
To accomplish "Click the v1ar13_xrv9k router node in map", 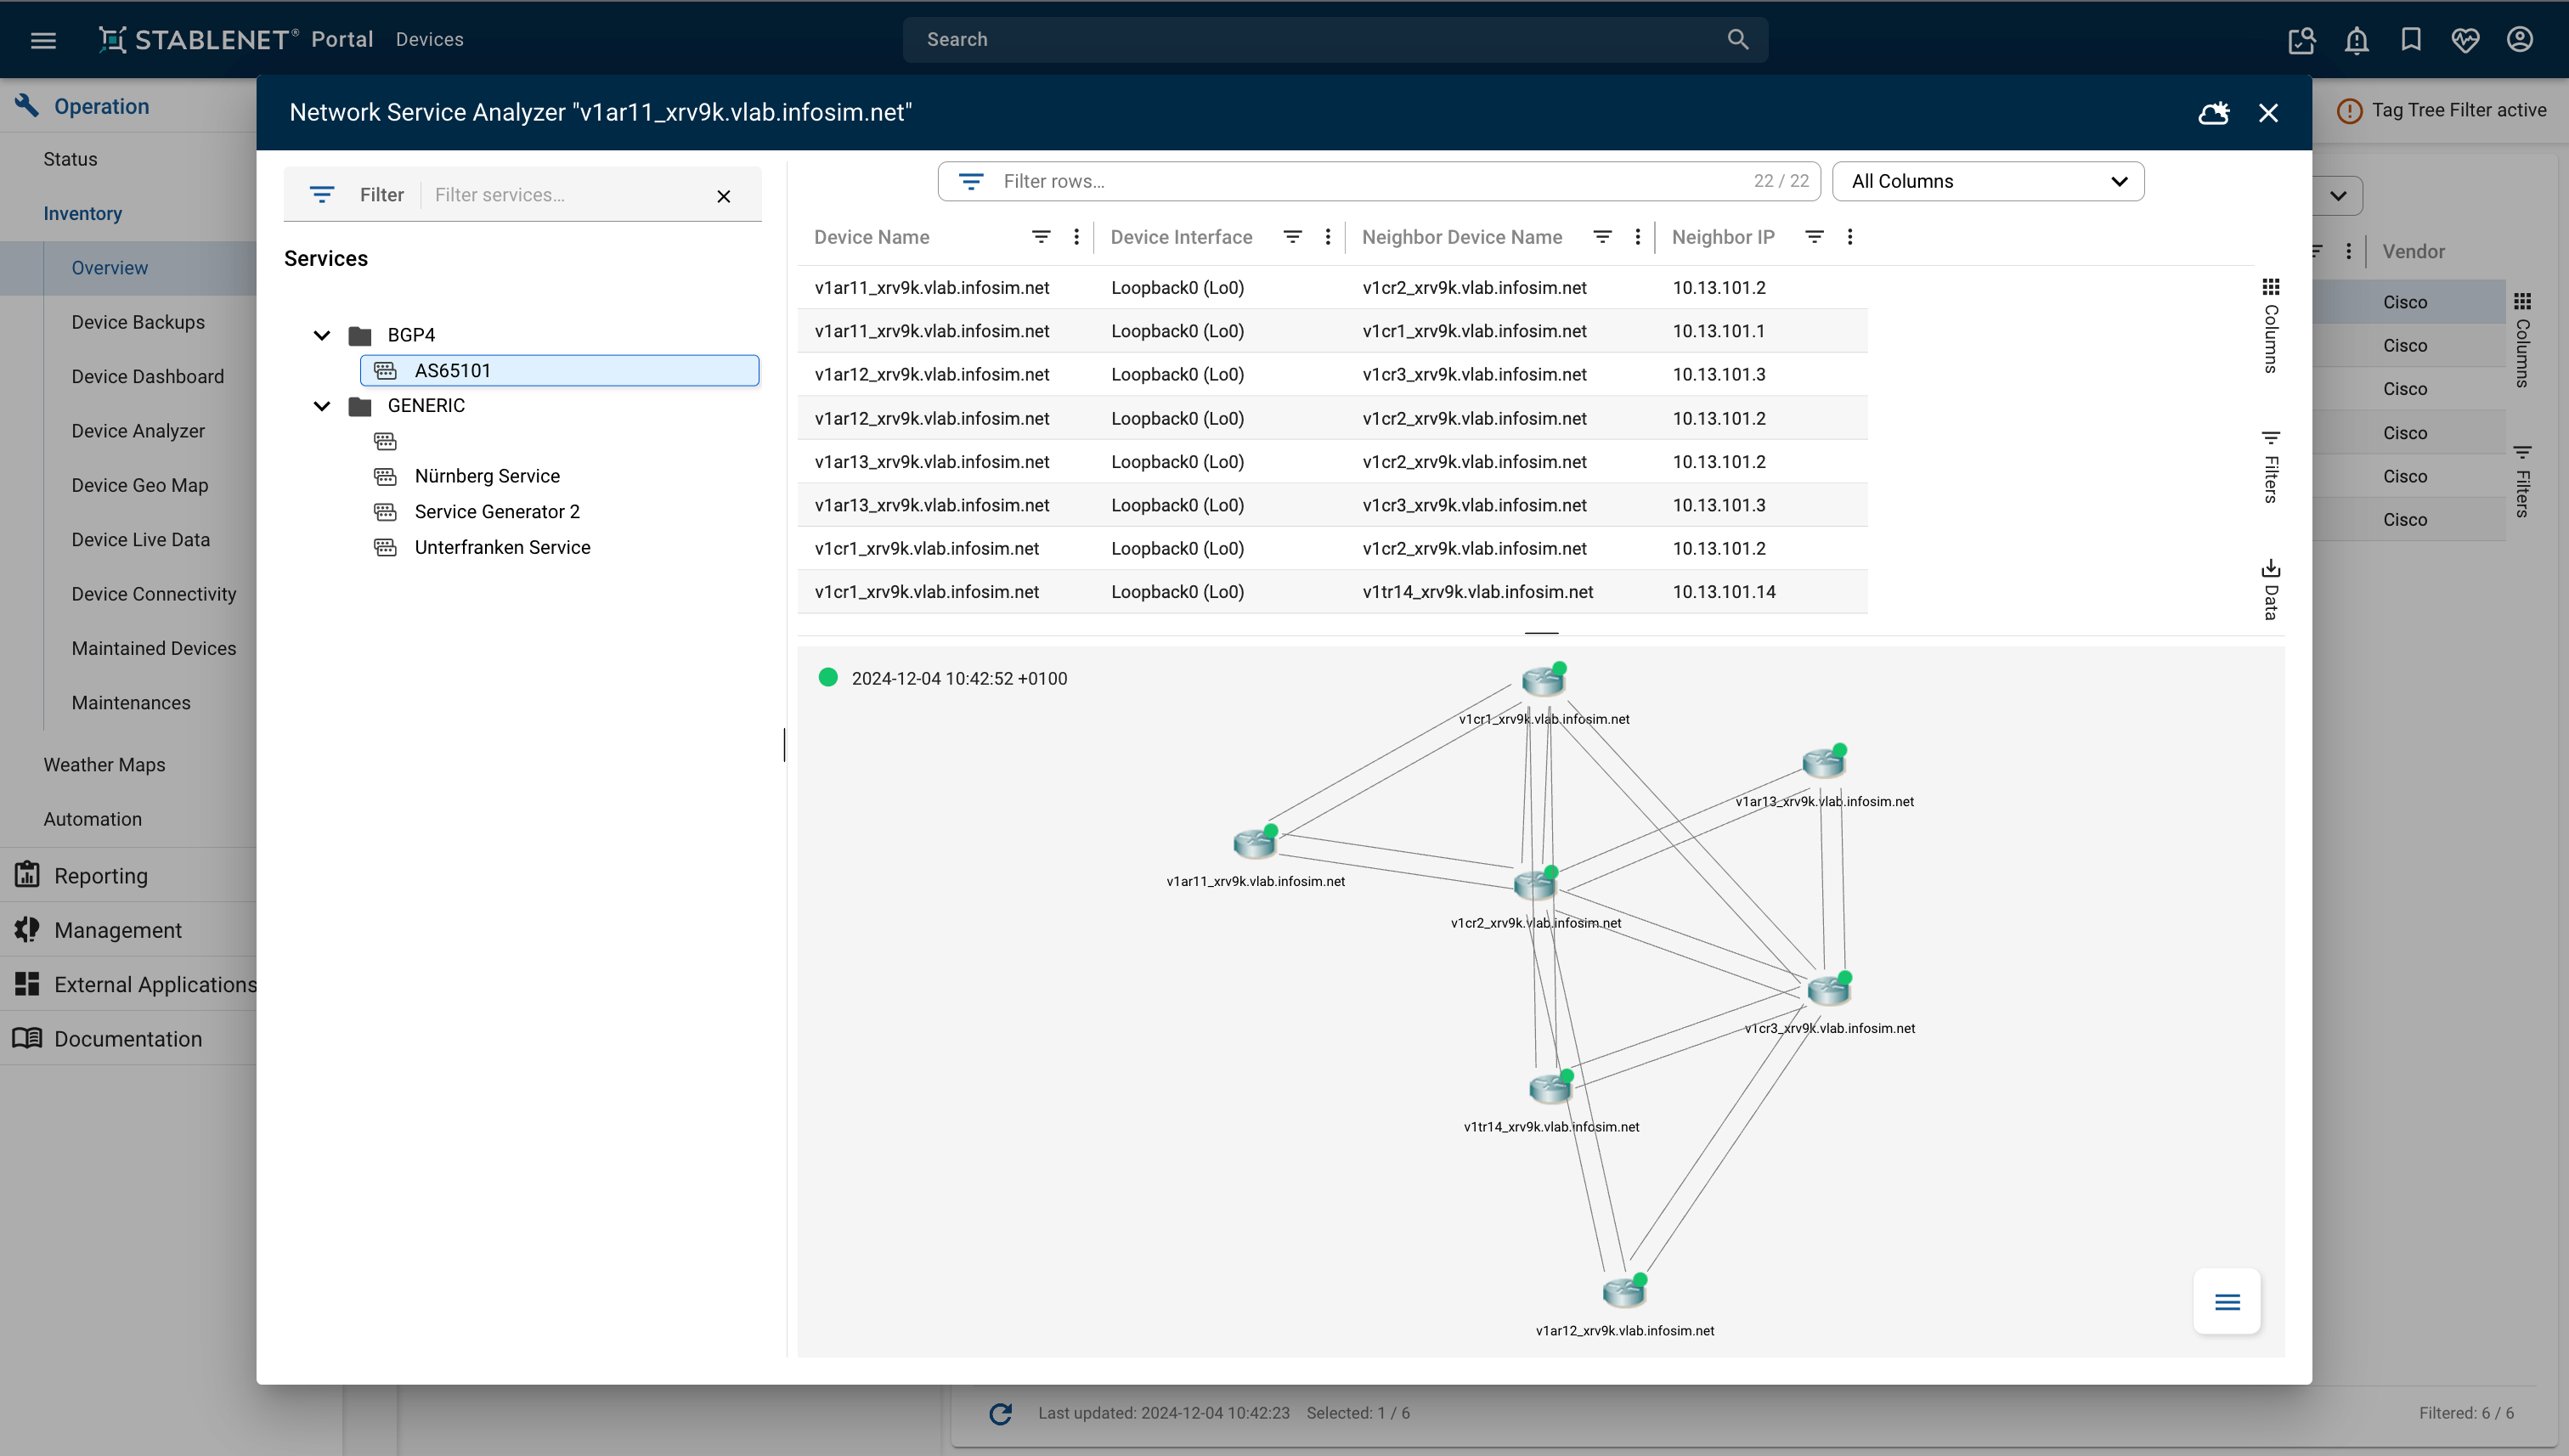I will click(1823, 763).
